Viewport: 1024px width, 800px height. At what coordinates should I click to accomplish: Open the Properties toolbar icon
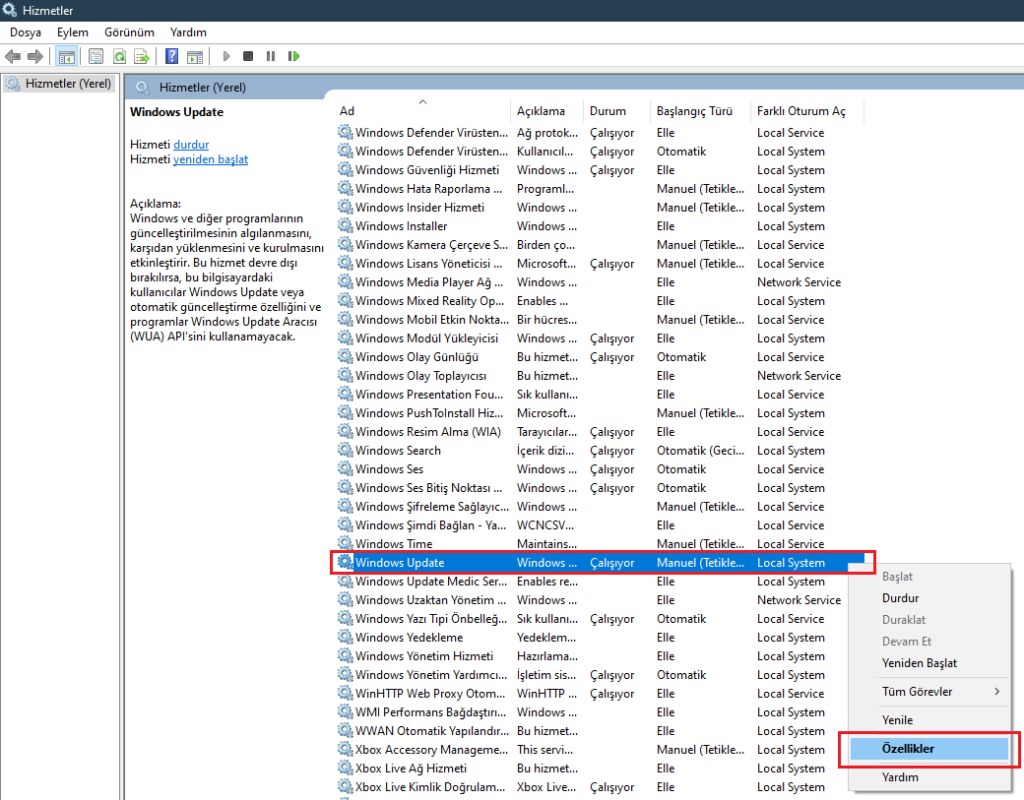(96, 57)
